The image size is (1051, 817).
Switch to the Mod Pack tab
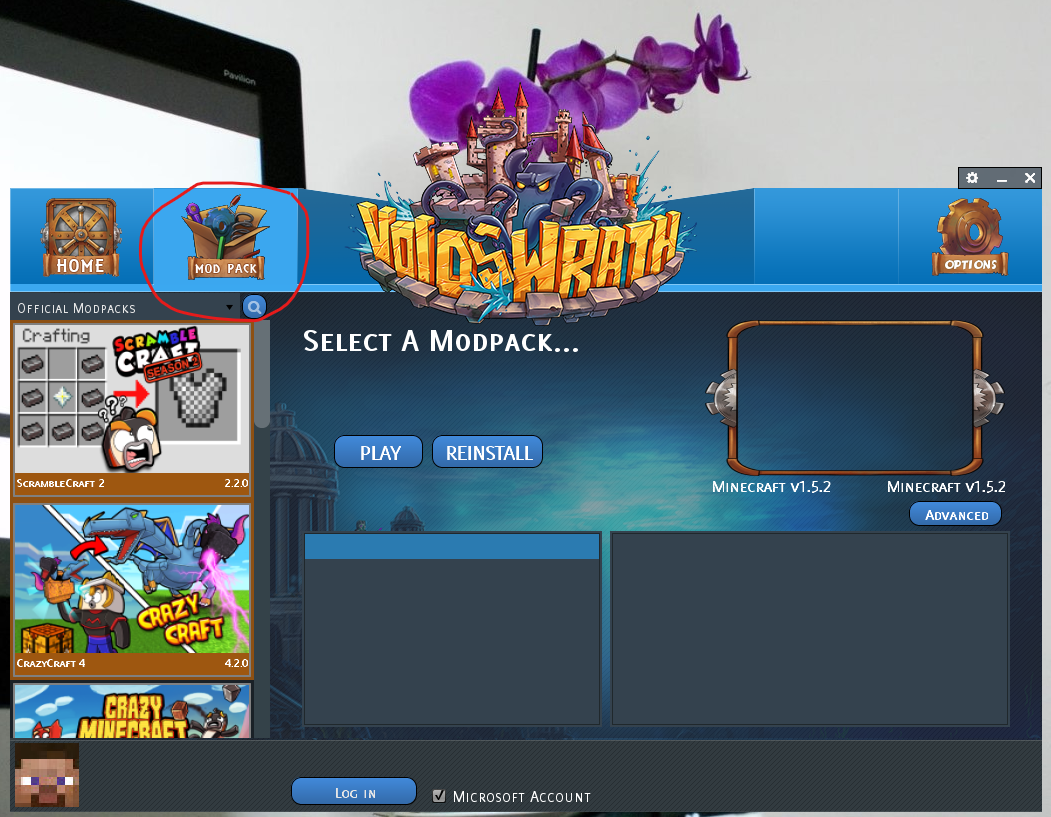pyautogui.click(x=226, y=237)
